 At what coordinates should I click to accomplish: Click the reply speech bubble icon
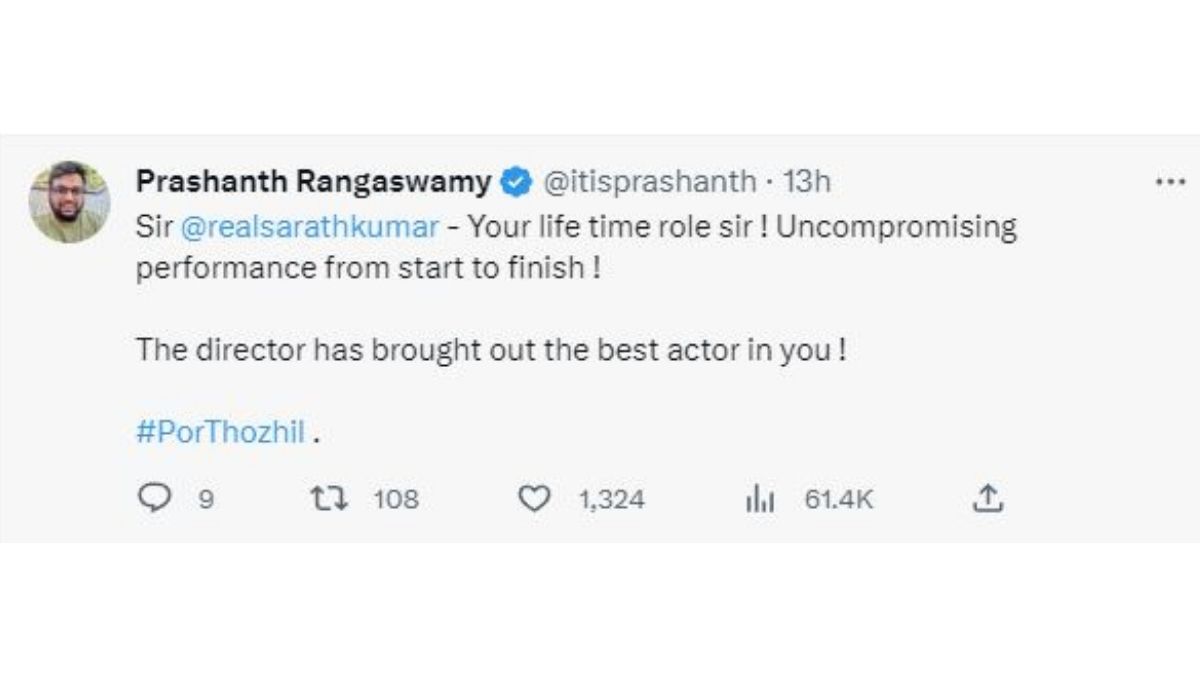[x=153, y=498]
